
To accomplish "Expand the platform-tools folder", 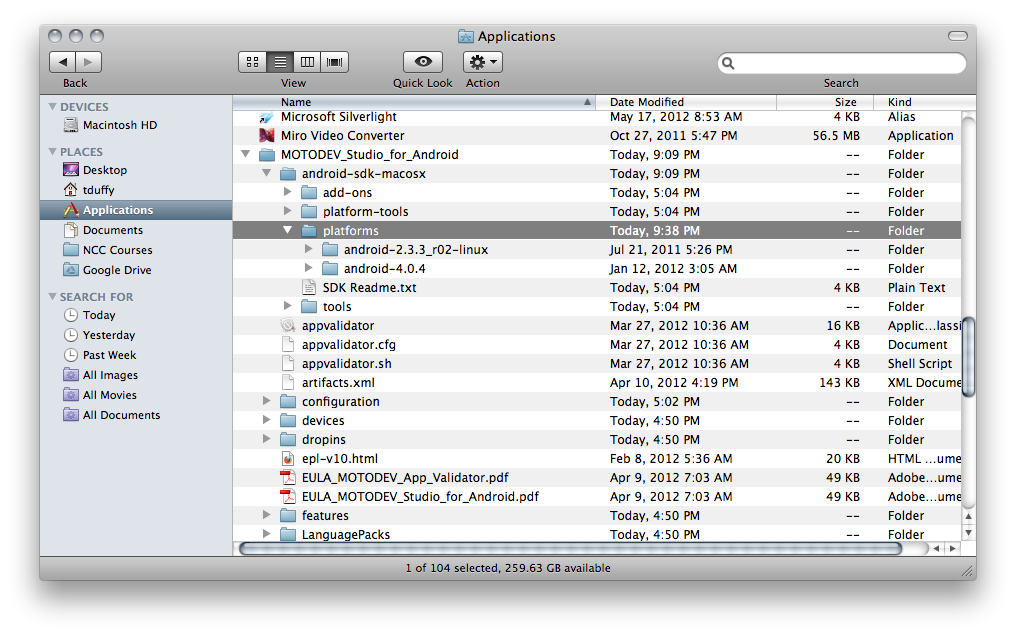I will tap(288, 211).
